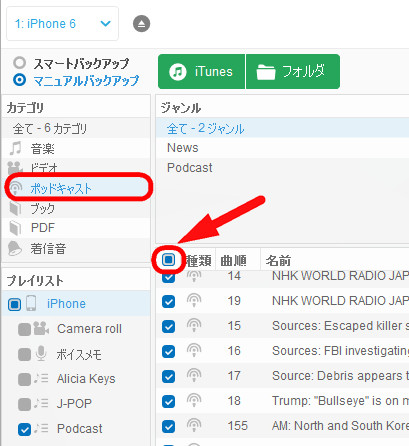Click the microphone icon beside ボイスメモ
Image resolution: width=409 pixels, height=446 pixels.
pyautogui.click(x=41, y=353)
